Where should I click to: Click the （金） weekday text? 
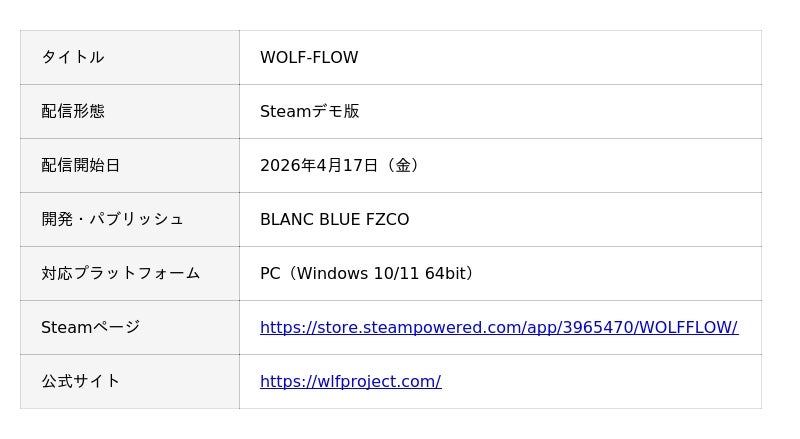[x=404, y=165]
